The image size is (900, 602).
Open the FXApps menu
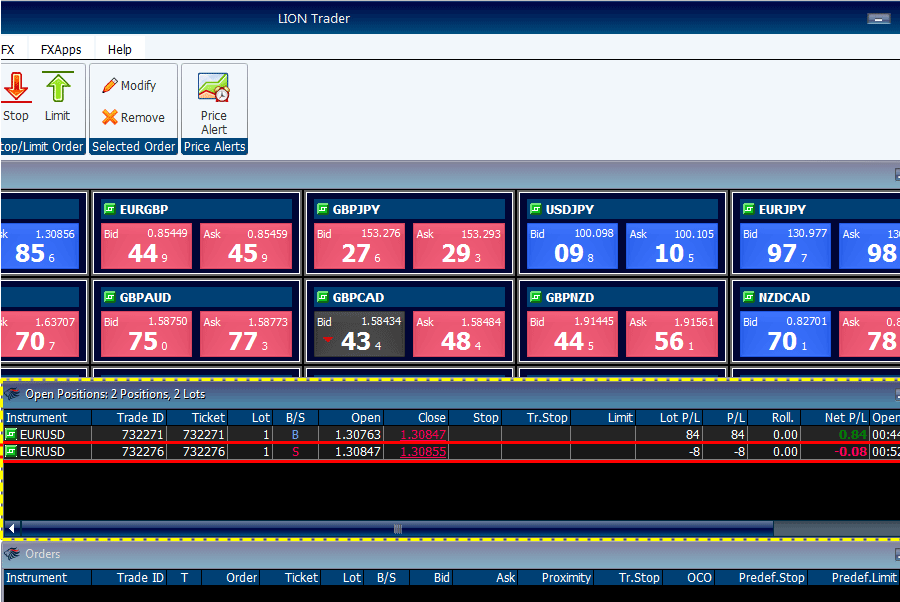61,49
